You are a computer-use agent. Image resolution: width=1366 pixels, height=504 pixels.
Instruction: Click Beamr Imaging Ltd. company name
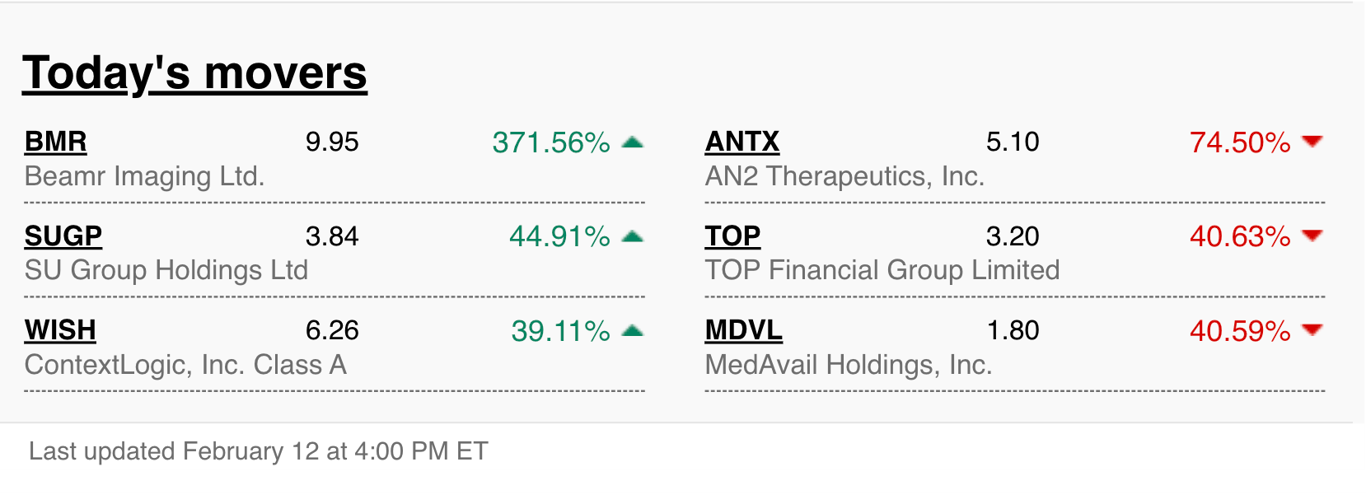point(144,177)
